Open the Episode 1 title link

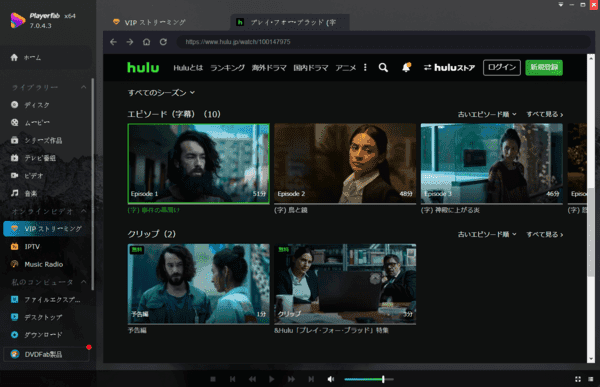[153, 210]
